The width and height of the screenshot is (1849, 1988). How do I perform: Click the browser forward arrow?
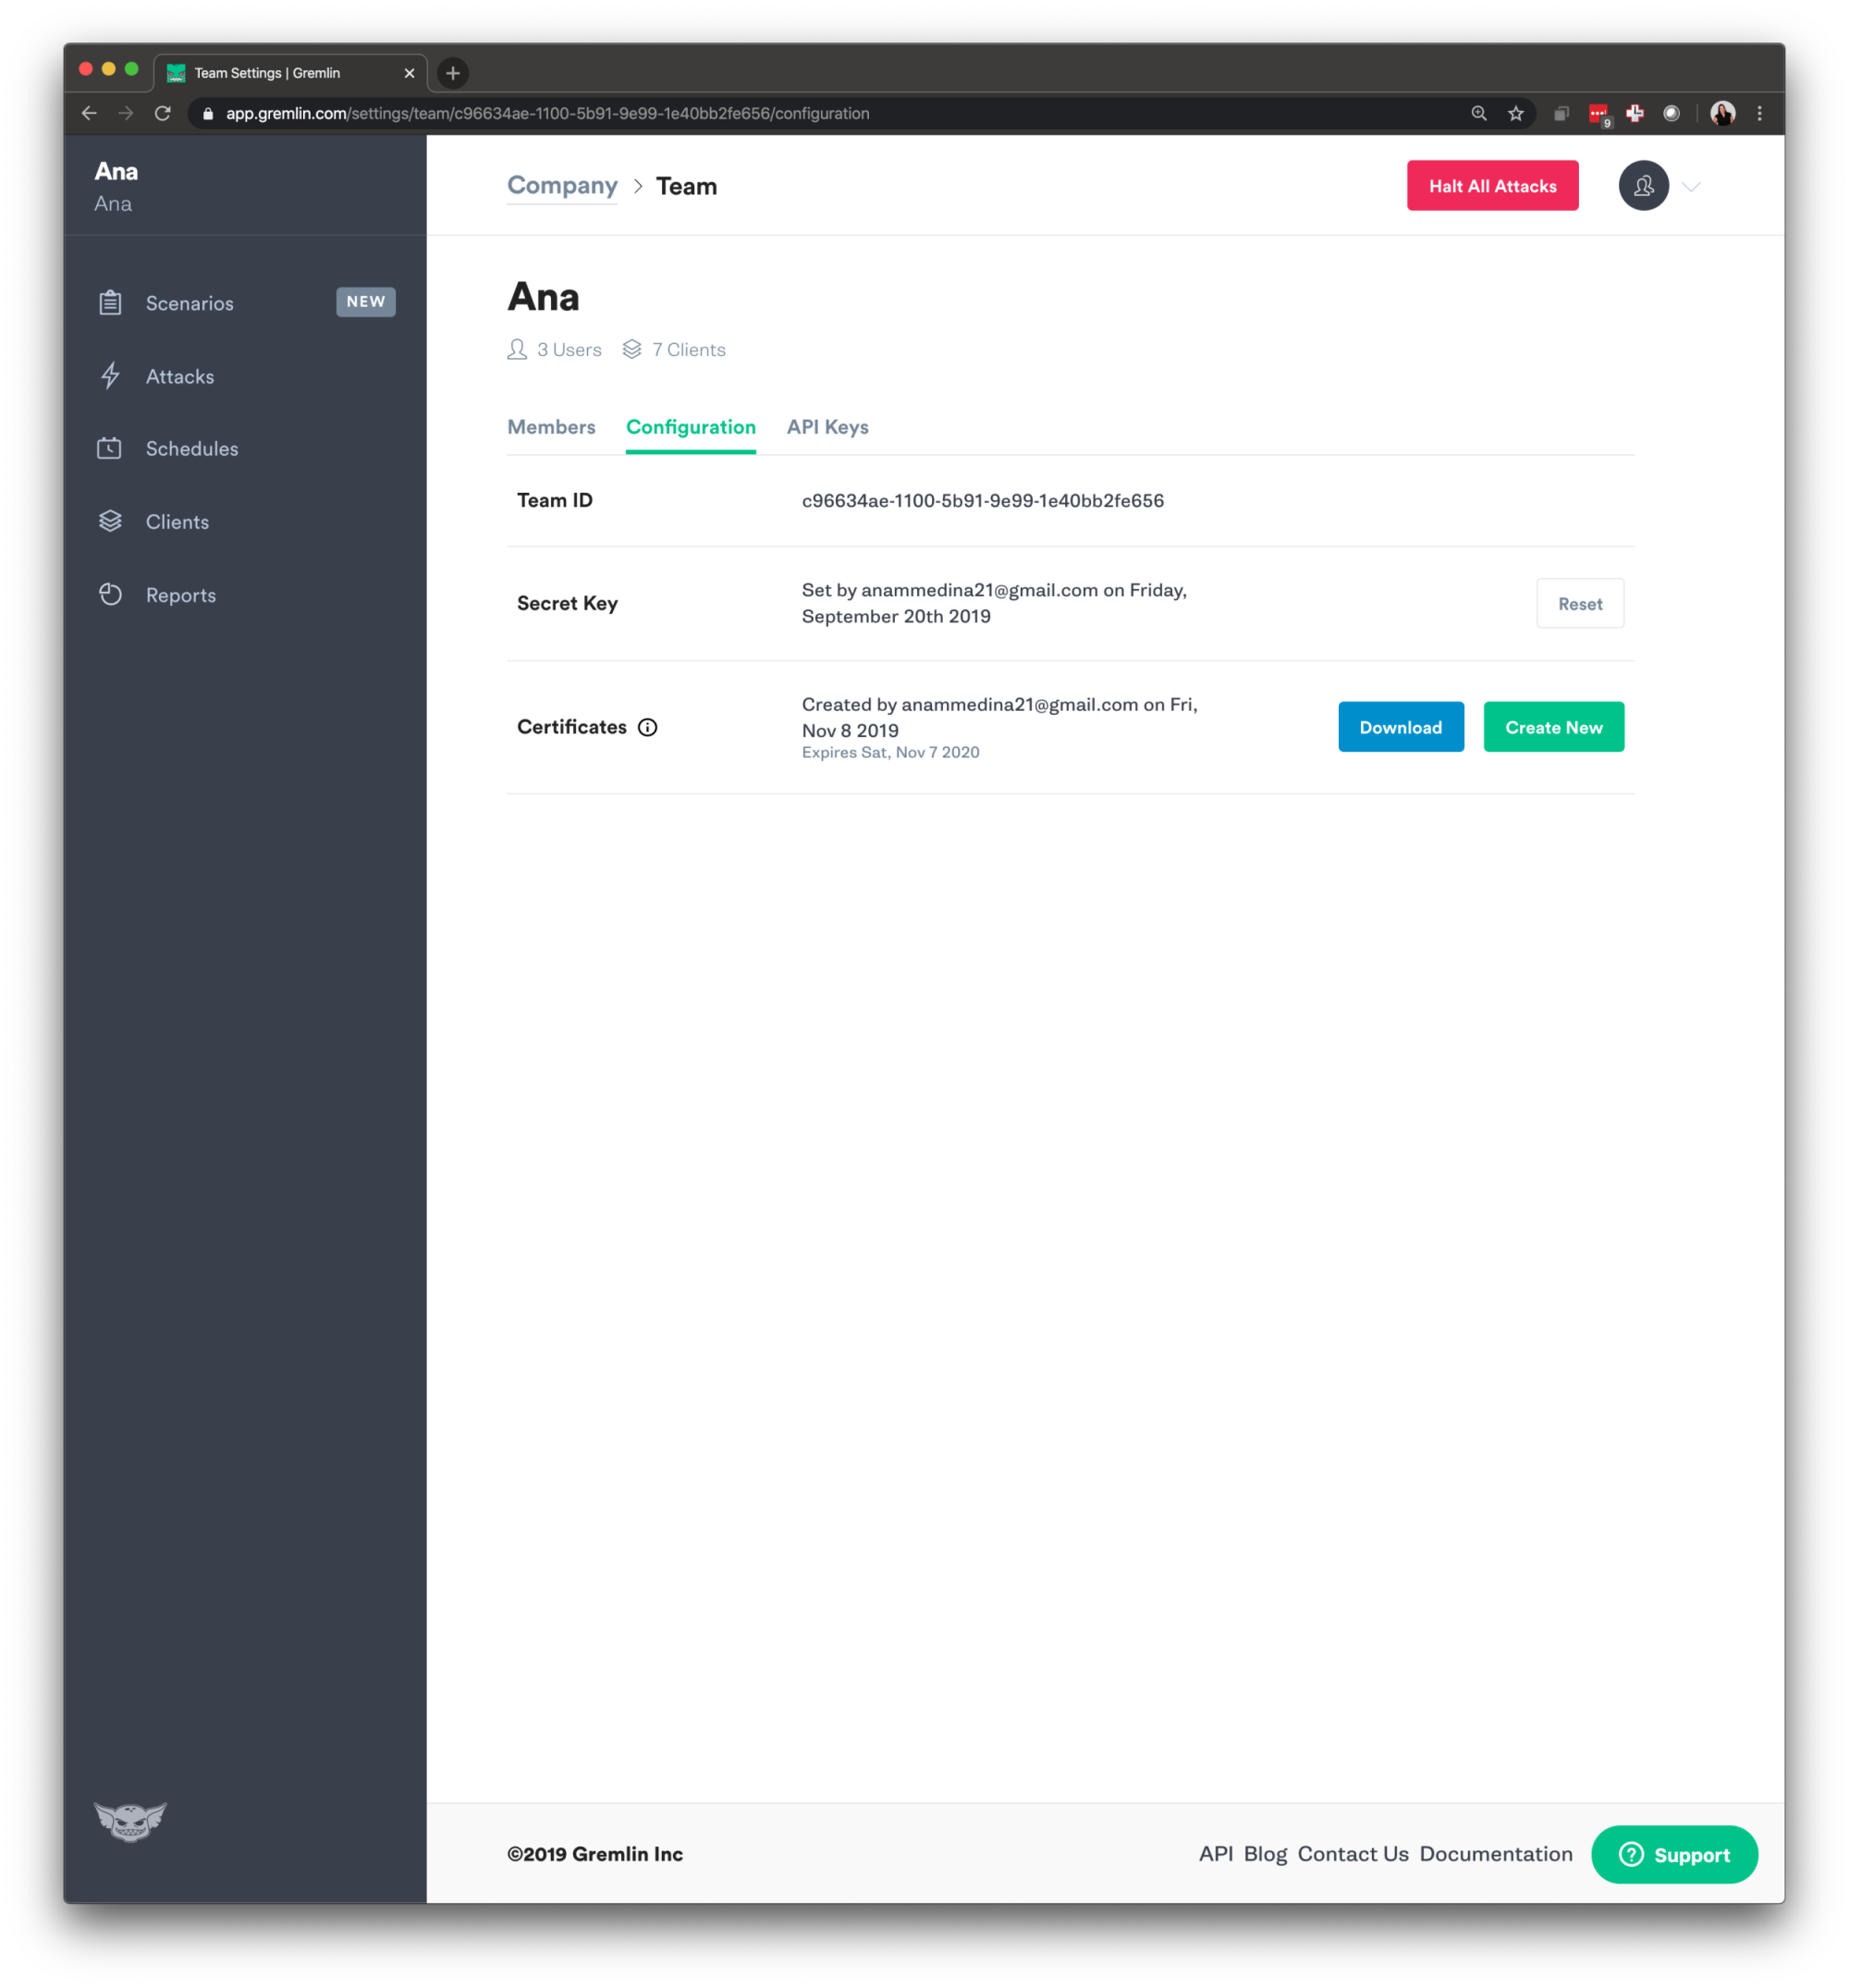pos(126,113)
